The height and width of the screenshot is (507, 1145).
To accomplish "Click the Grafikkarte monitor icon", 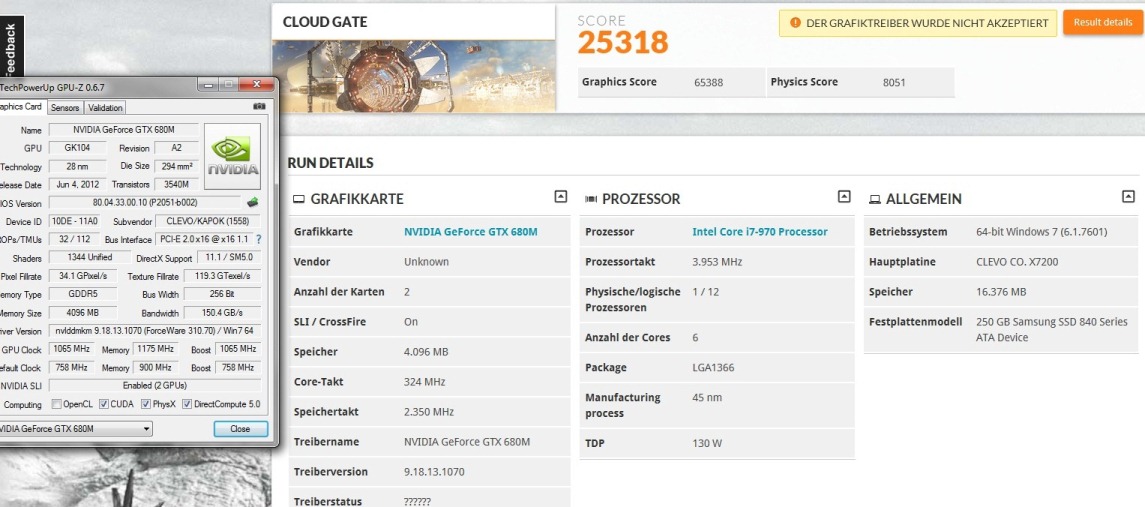I will (299, 199).
